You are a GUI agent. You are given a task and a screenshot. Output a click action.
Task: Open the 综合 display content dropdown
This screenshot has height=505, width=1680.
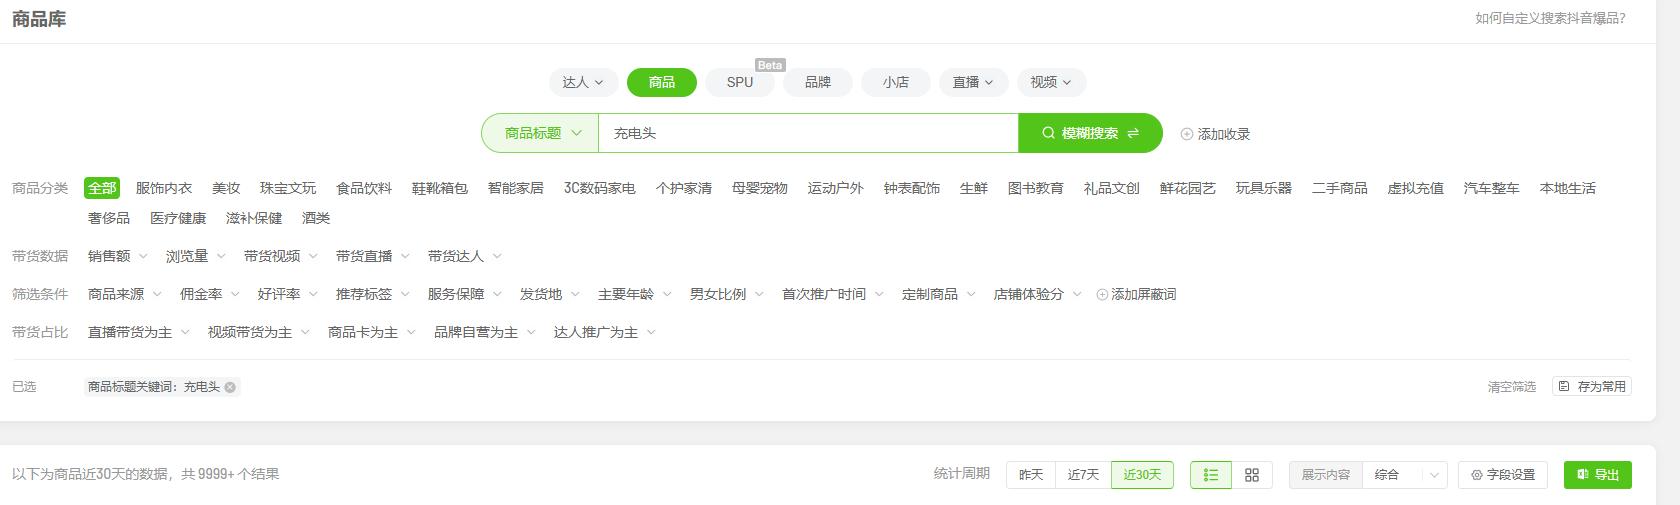pos(1405,475)
